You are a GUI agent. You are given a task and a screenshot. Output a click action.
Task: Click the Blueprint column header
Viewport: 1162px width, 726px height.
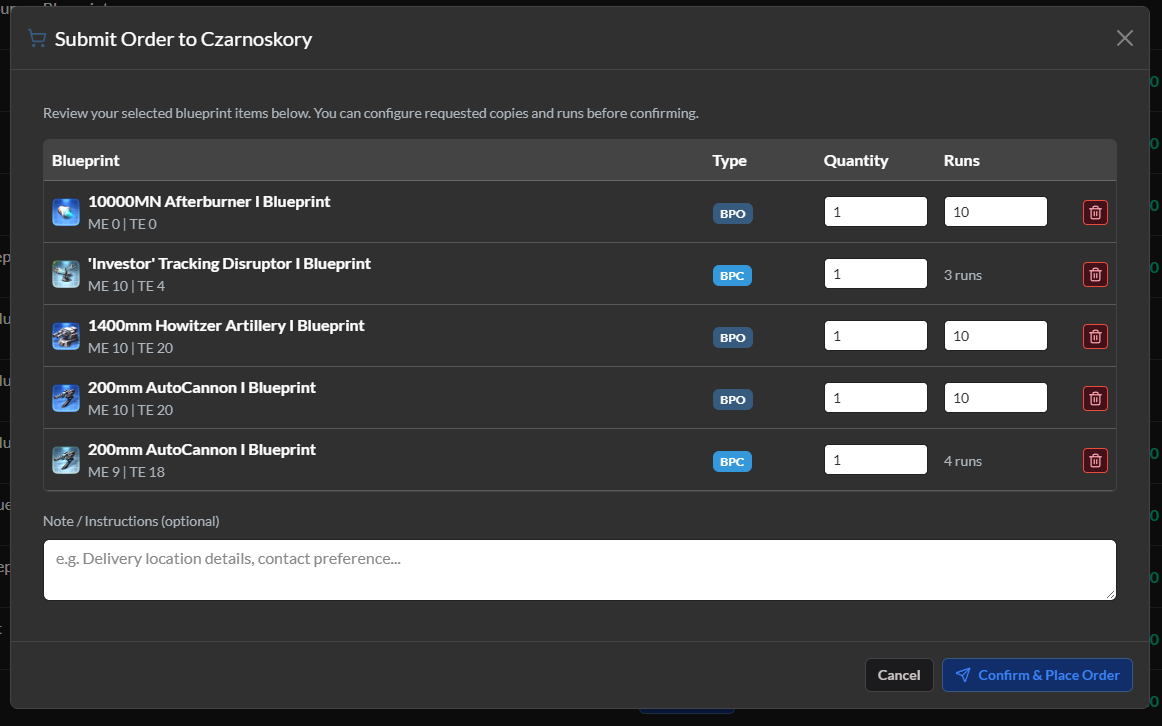pyautogui.click(x=86, y=161)
